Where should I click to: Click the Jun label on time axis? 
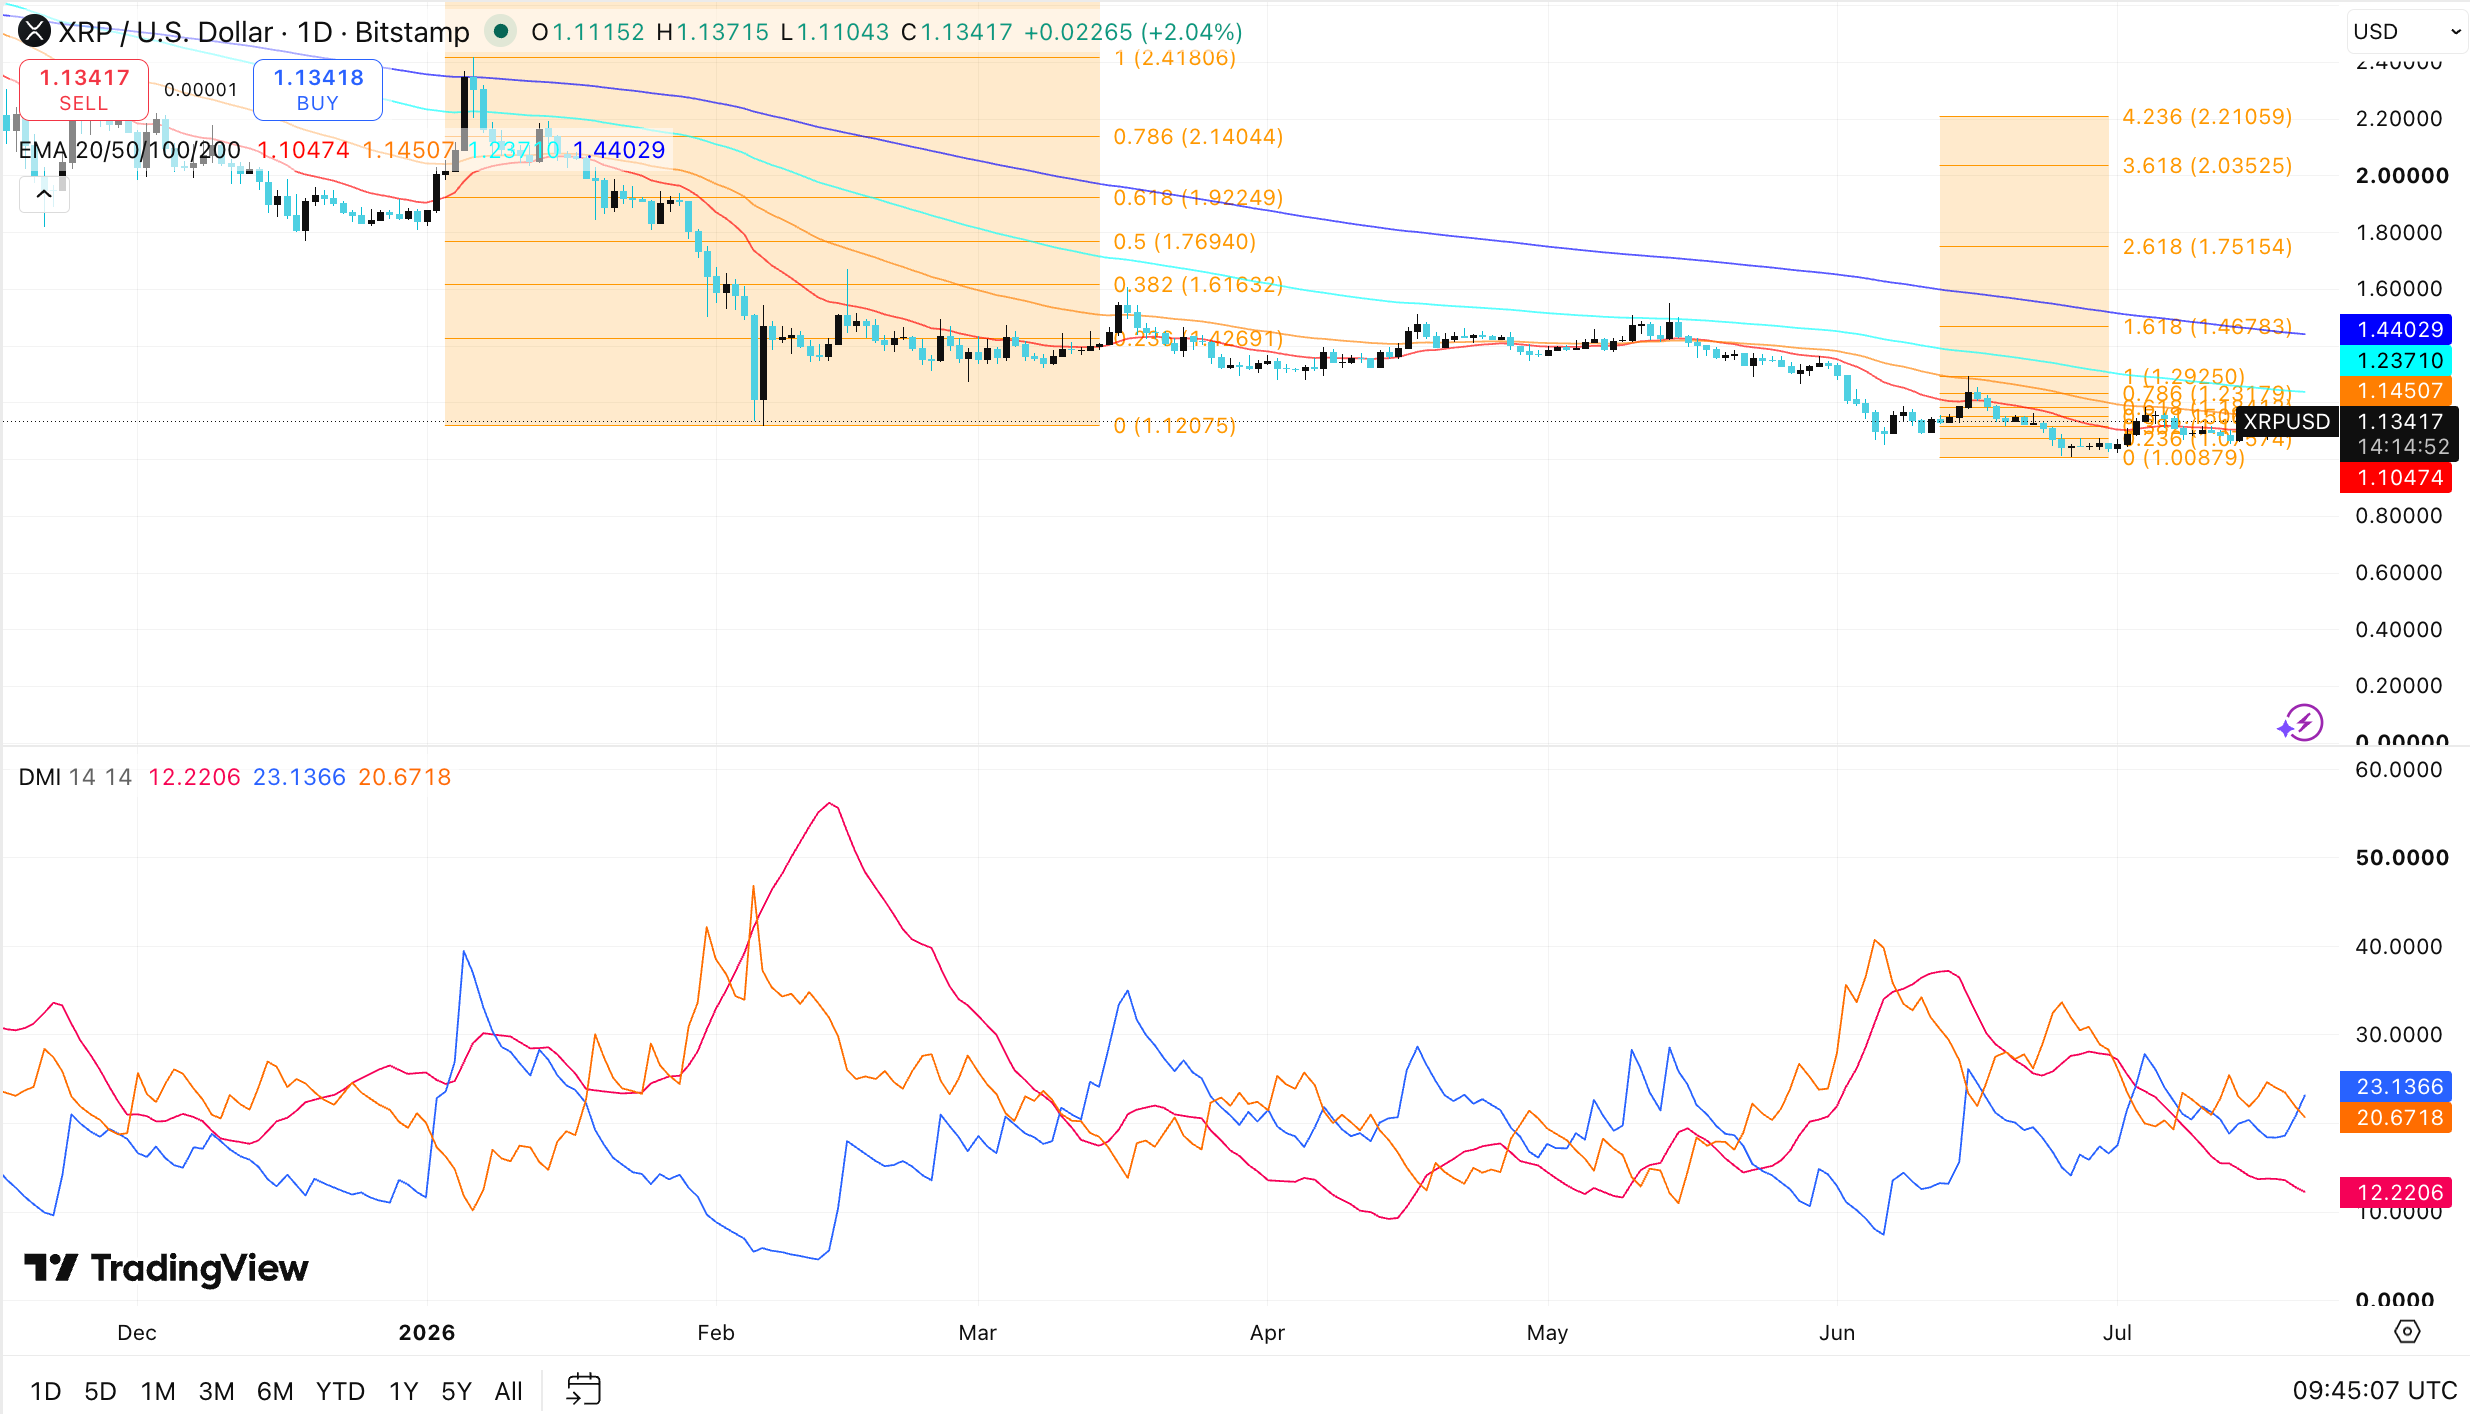pos(1837,1333)
